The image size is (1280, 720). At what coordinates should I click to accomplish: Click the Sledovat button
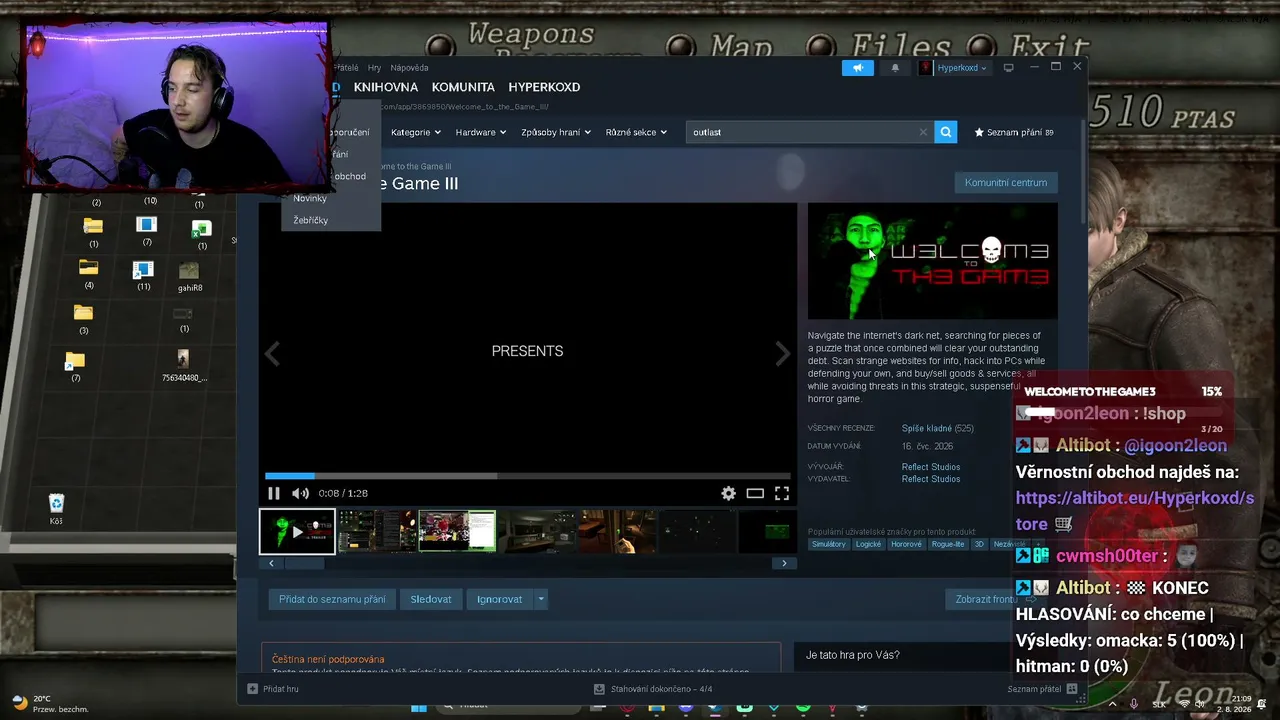pyautogui.click(x=431, y=599)
